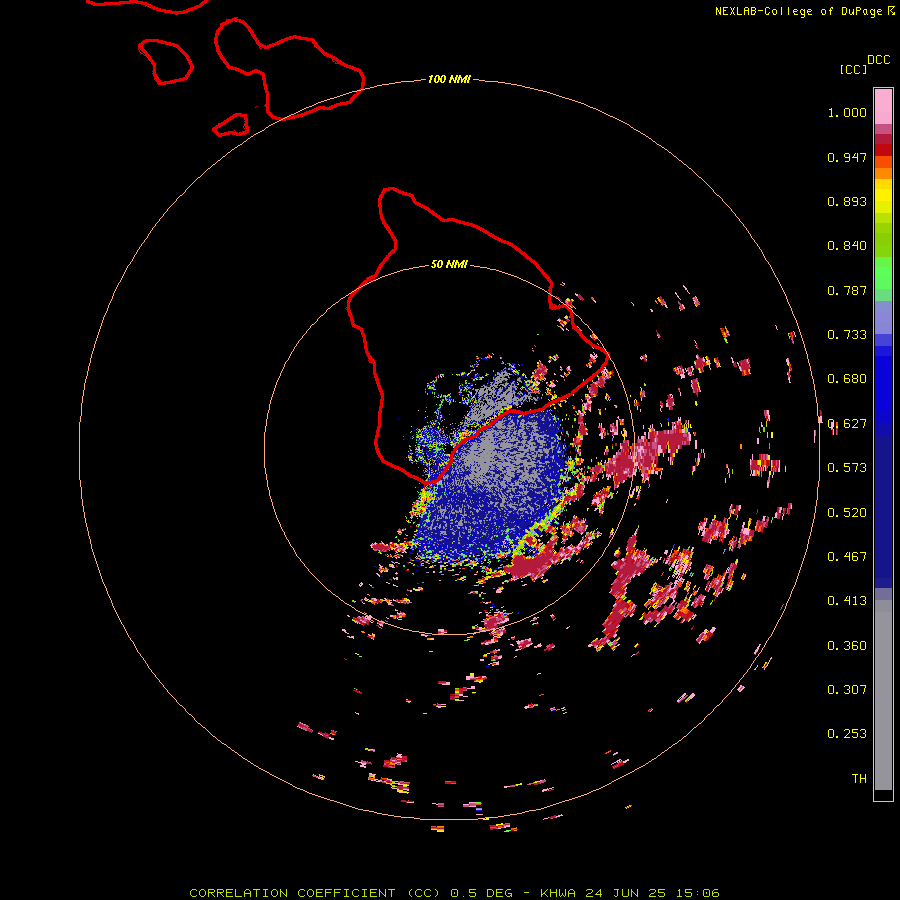The width and height of the screenshot is (900, 900).
Task: Click the 100 NMI range ring label
Action: pos(449,79)
